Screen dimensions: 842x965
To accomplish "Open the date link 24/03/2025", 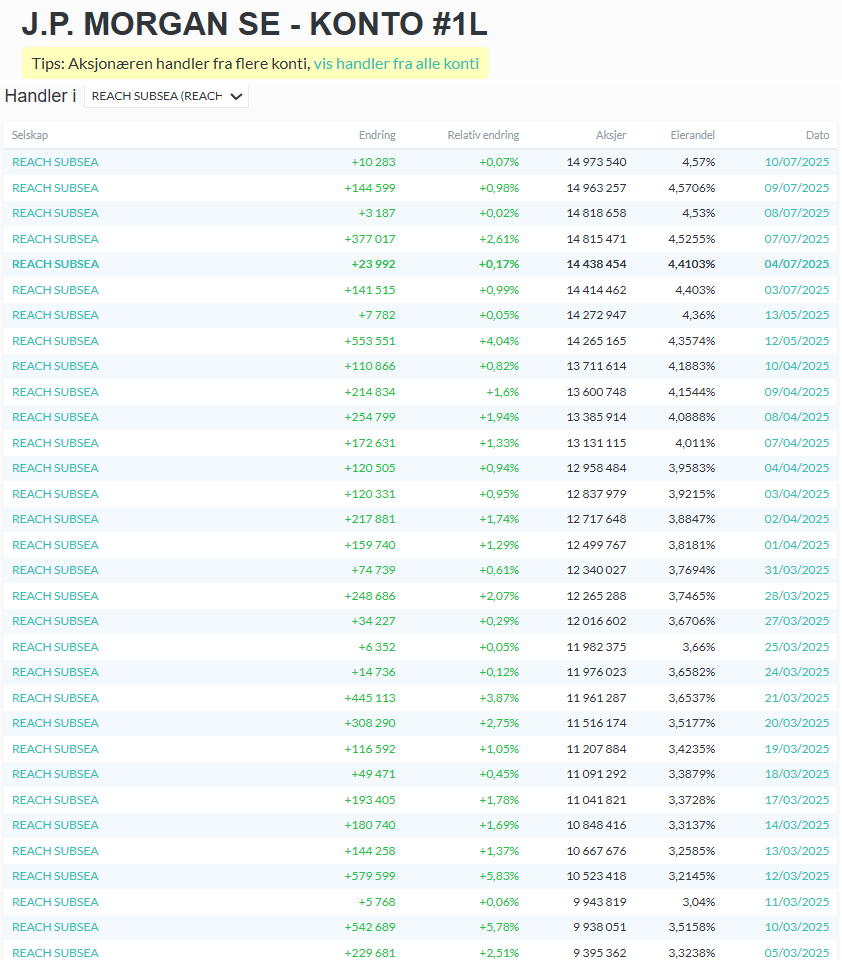I will (796, 673).
